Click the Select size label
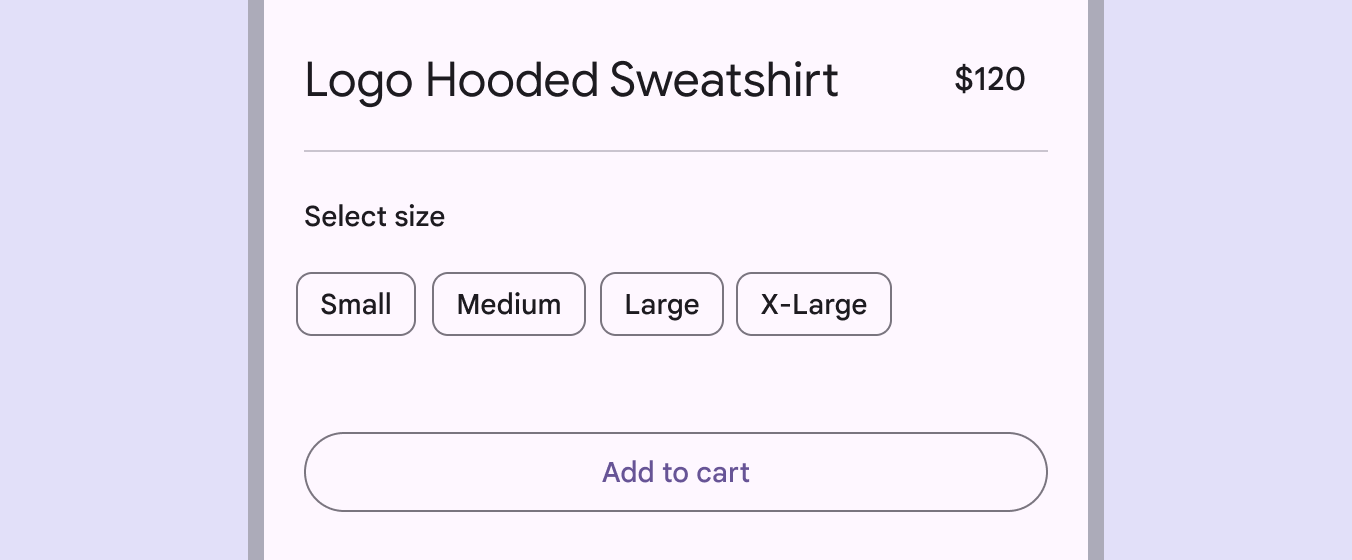This screenshot has height=560, width=1352. [x=374, y=216]
